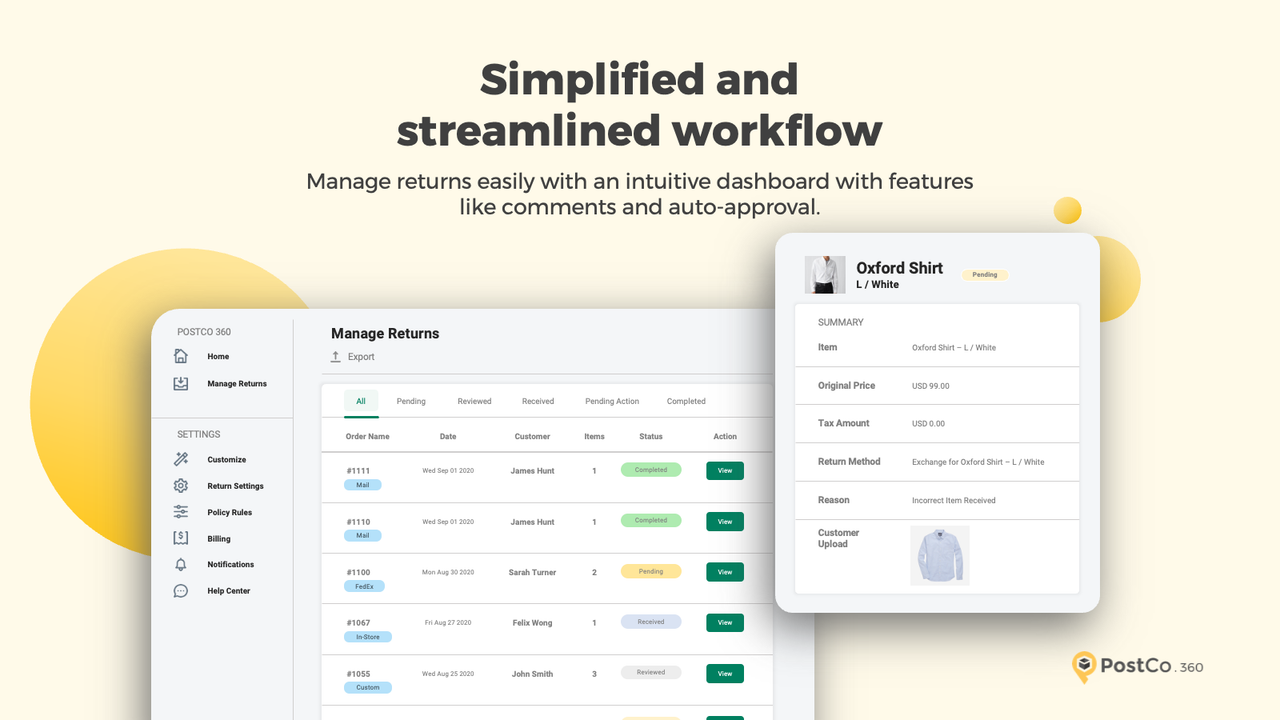The image size is (1280, 720).
Task: Click the PostCo location pin logo icon
Action: [1083, 667]
